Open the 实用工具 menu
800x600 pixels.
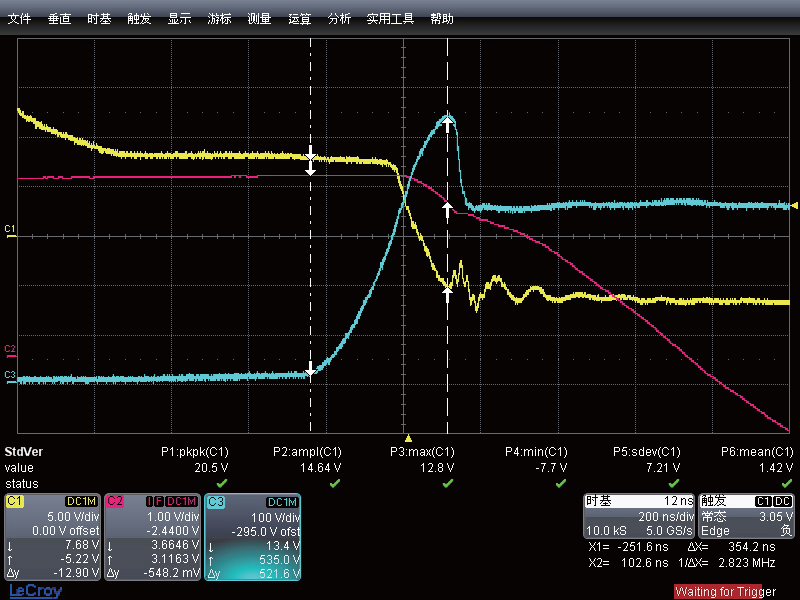[390, 19]
